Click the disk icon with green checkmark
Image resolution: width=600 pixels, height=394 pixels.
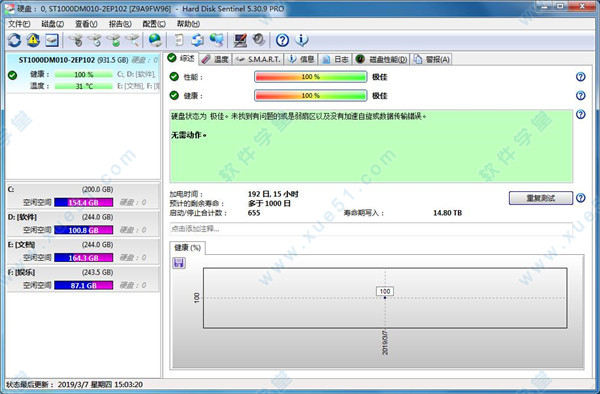[x=114, y=40]
